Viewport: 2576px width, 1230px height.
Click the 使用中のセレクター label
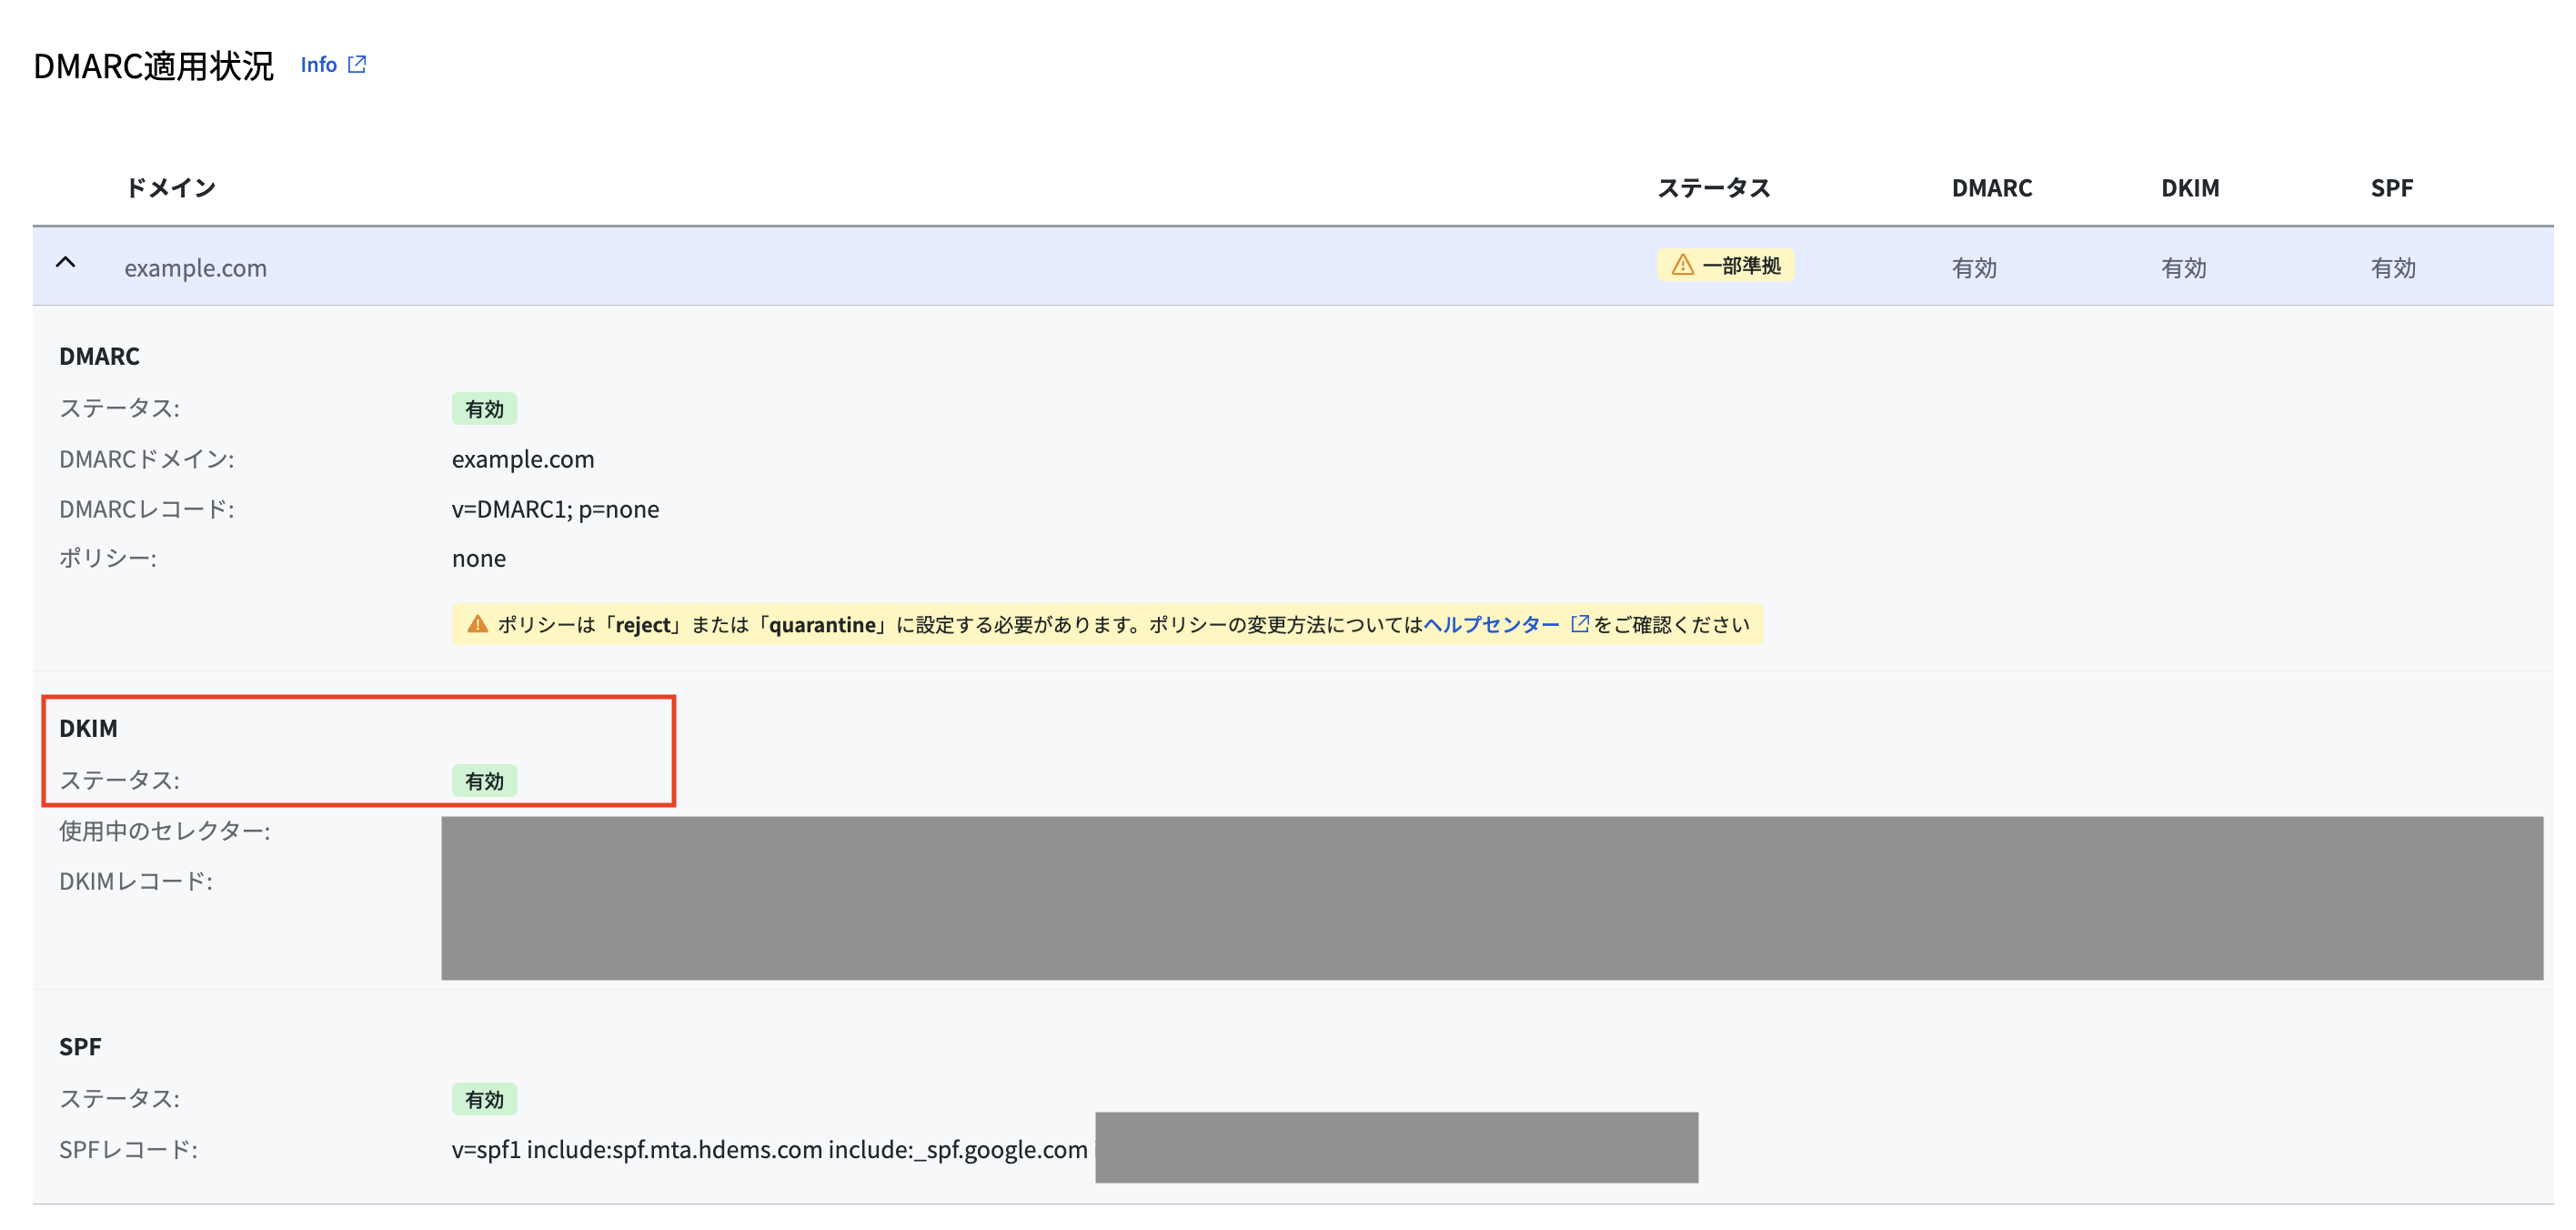point(165,831)
